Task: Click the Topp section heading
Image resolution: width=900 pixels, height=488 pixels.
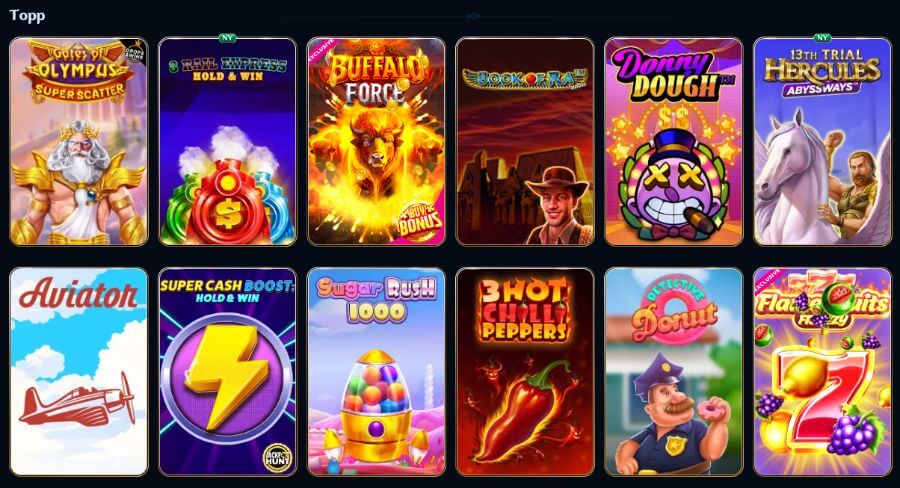Action: coord(28,16)
